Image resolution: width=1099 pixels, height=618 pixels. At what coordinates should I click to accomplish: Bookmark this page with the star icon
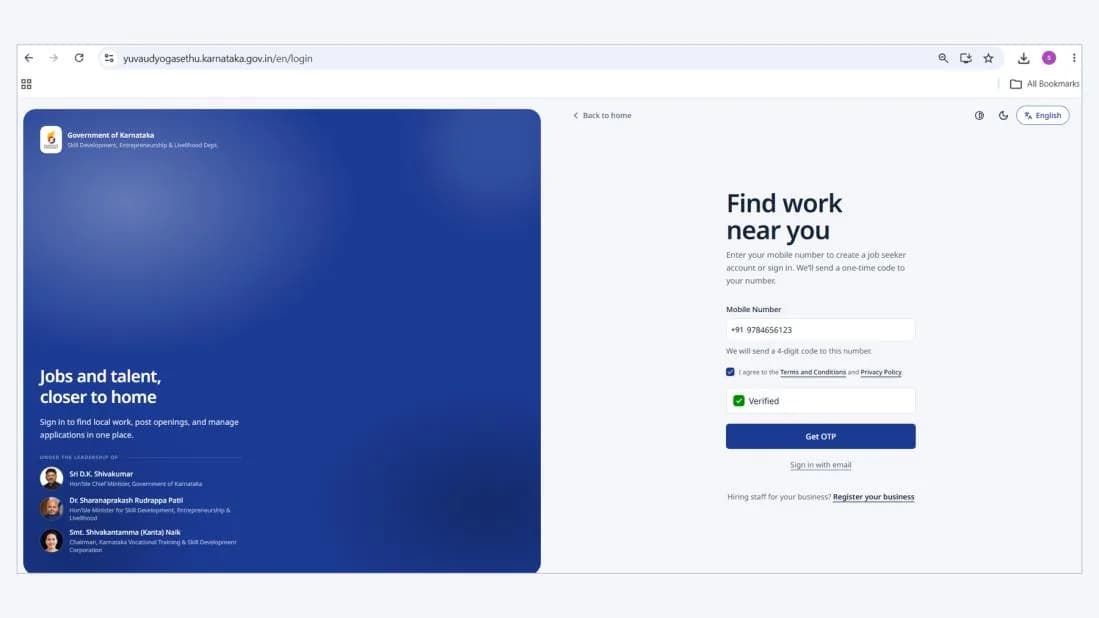coord(988,58)
